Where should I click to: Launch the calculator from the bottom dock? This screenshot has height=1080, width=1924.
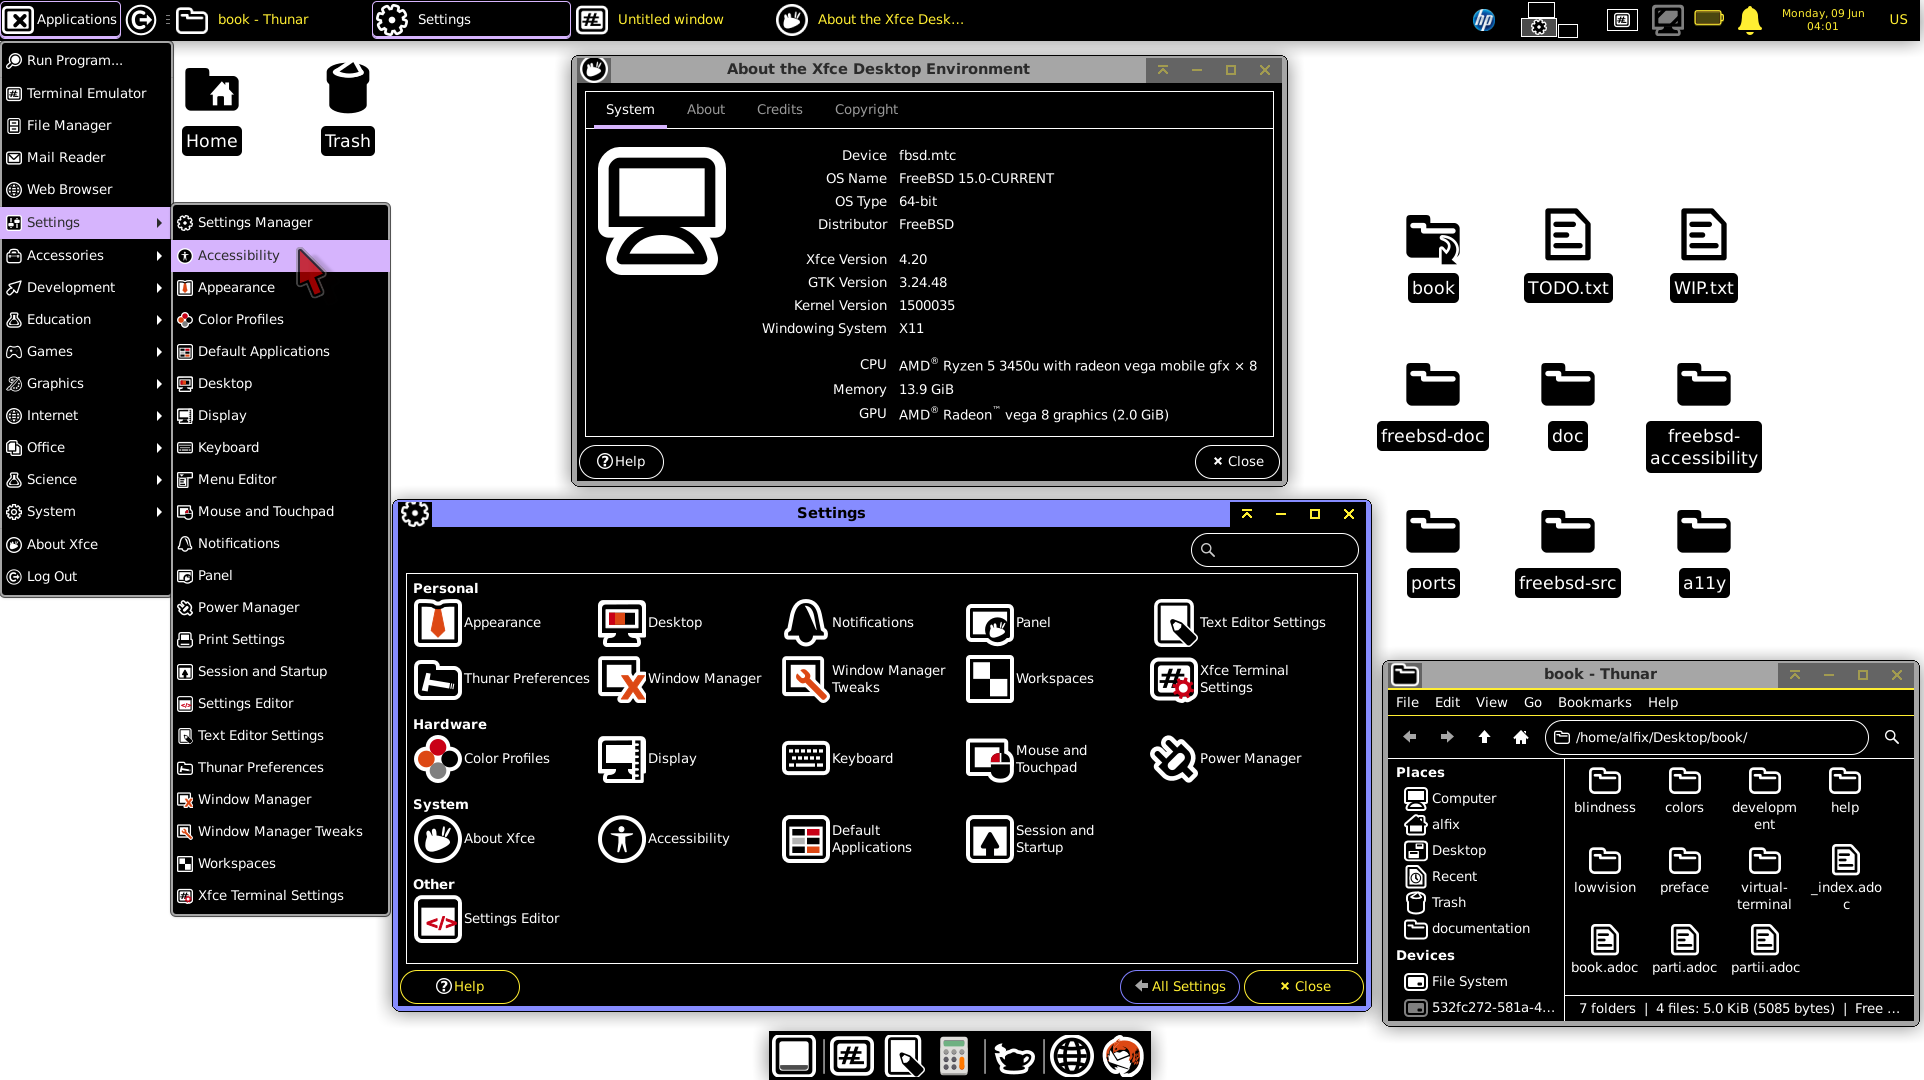[x=954, y=1056]
